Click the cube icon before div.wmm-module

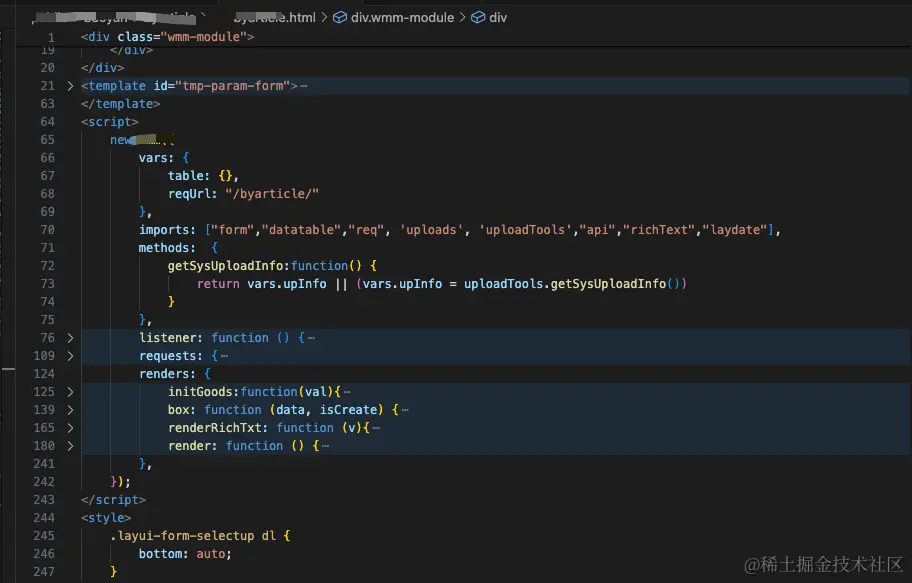[340, 17]
